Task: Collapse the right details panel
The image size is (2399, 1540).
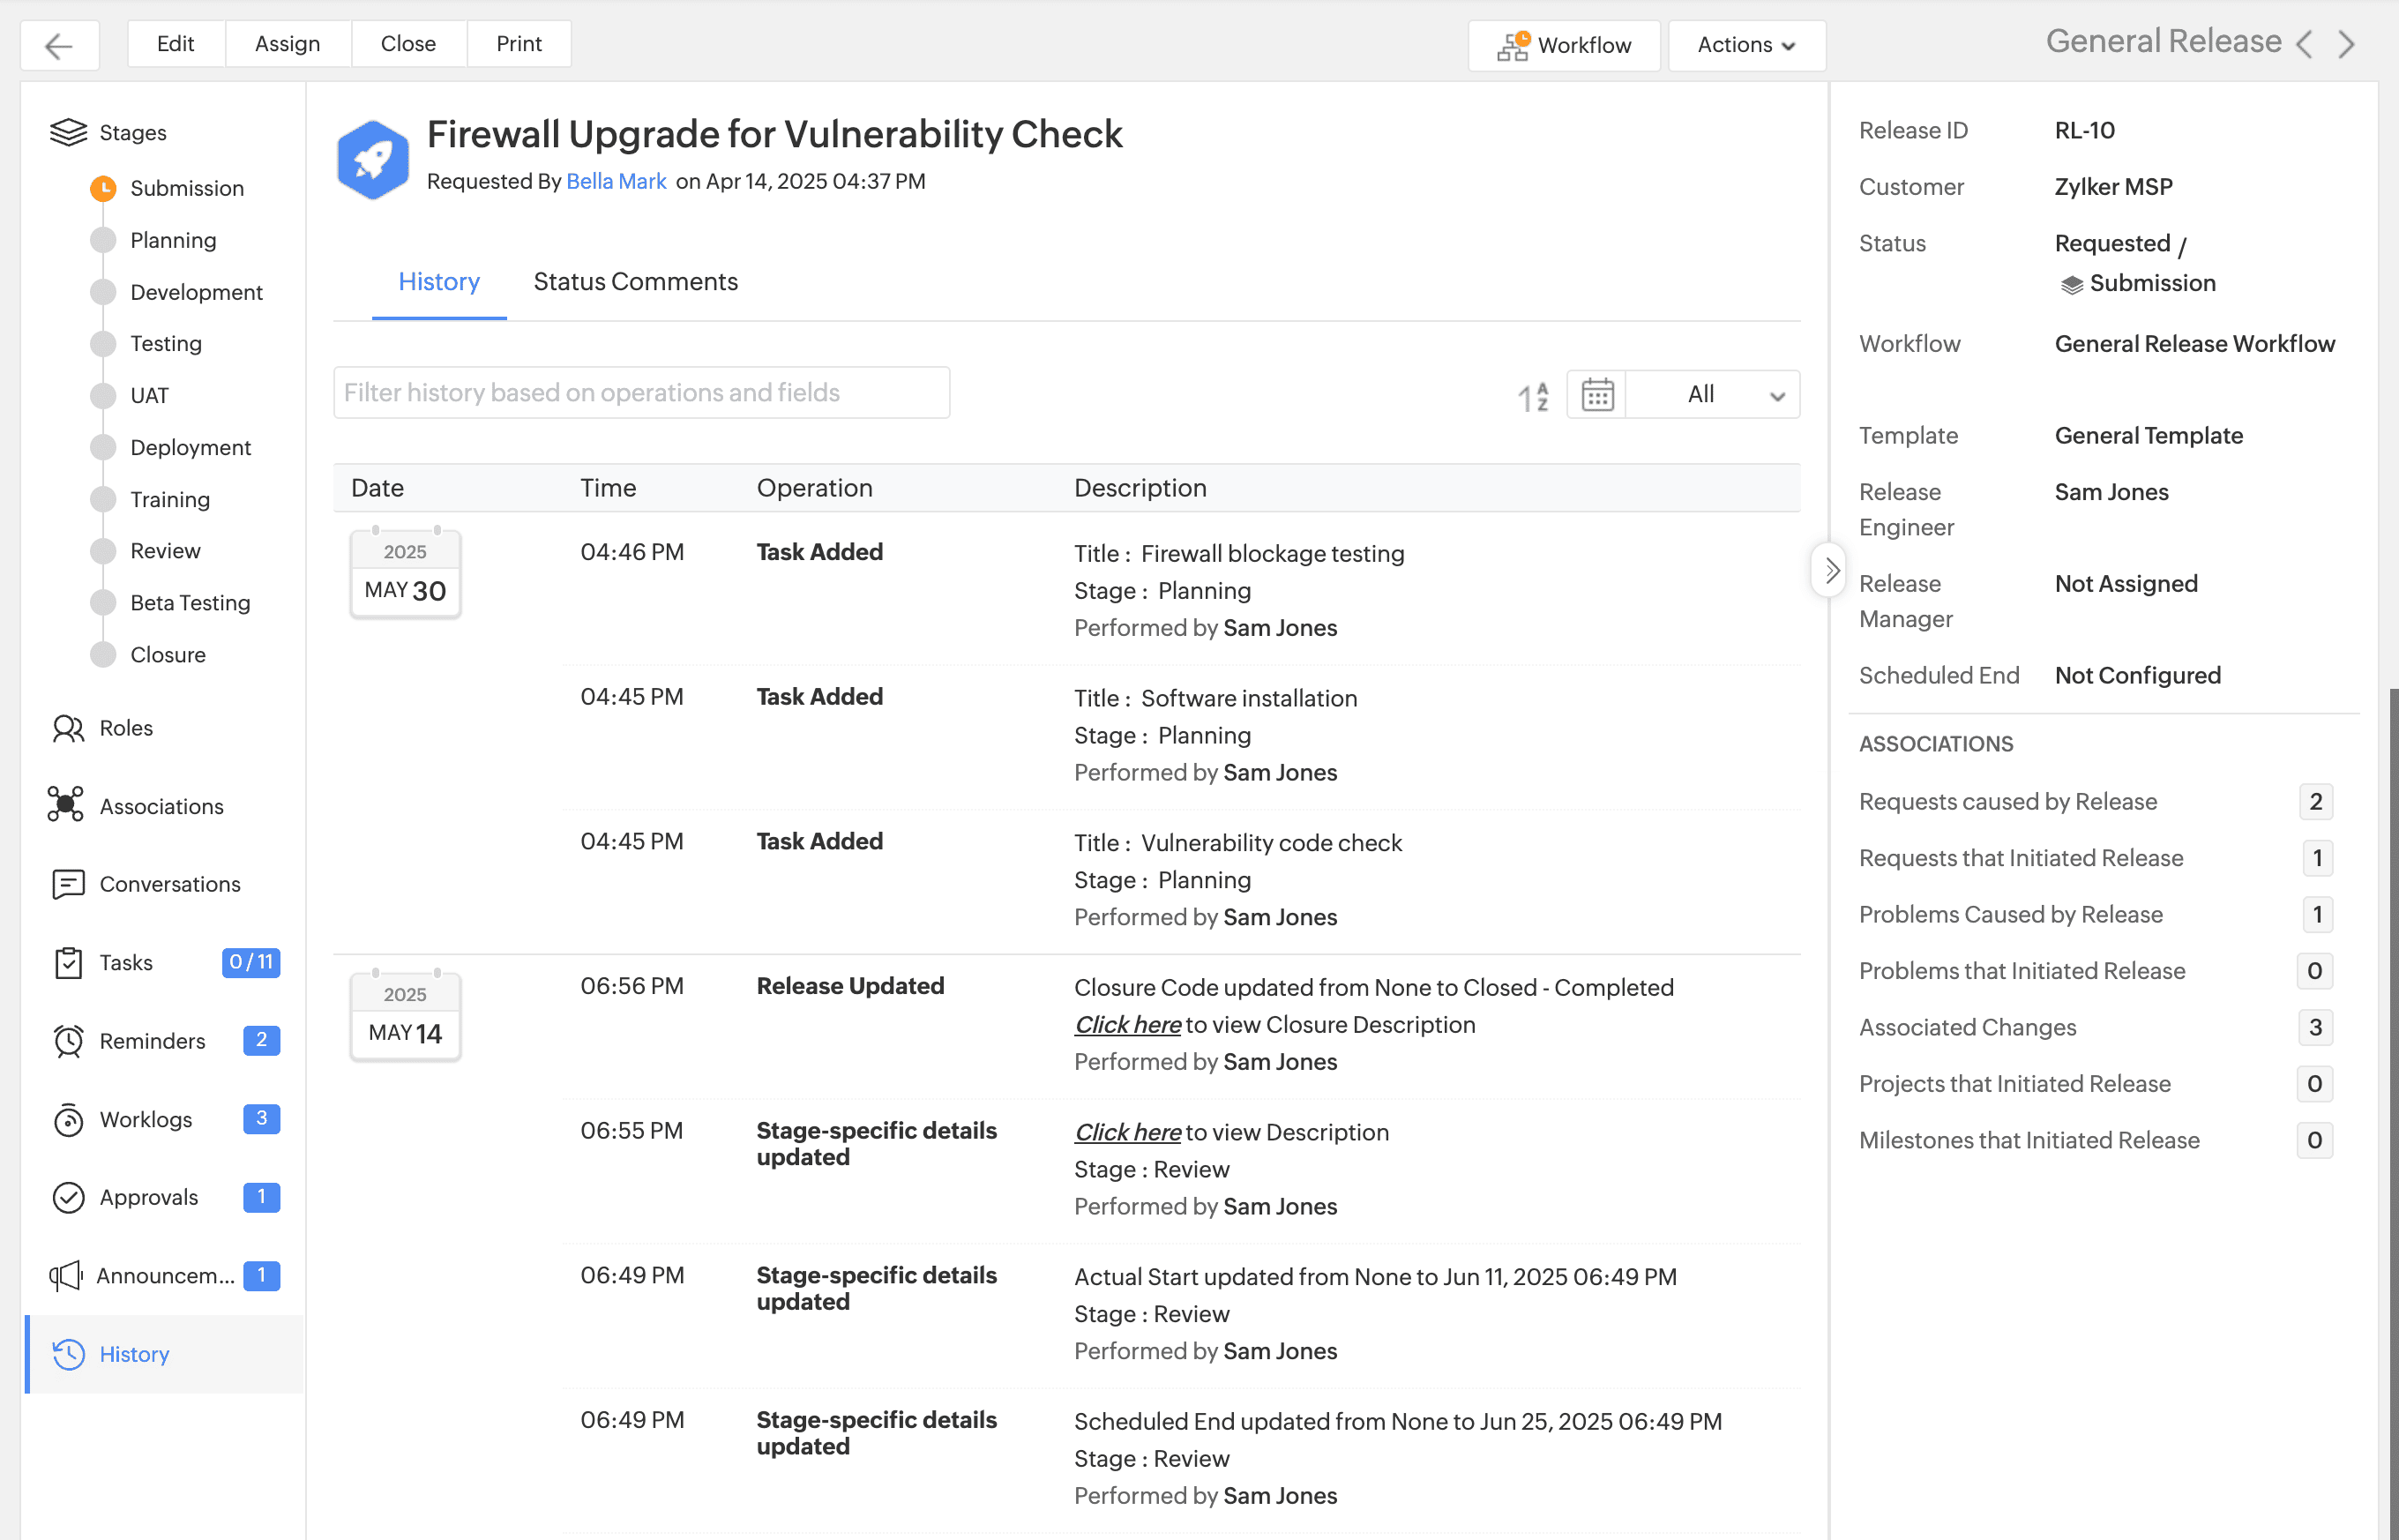Action: (x=1830, y=570)
